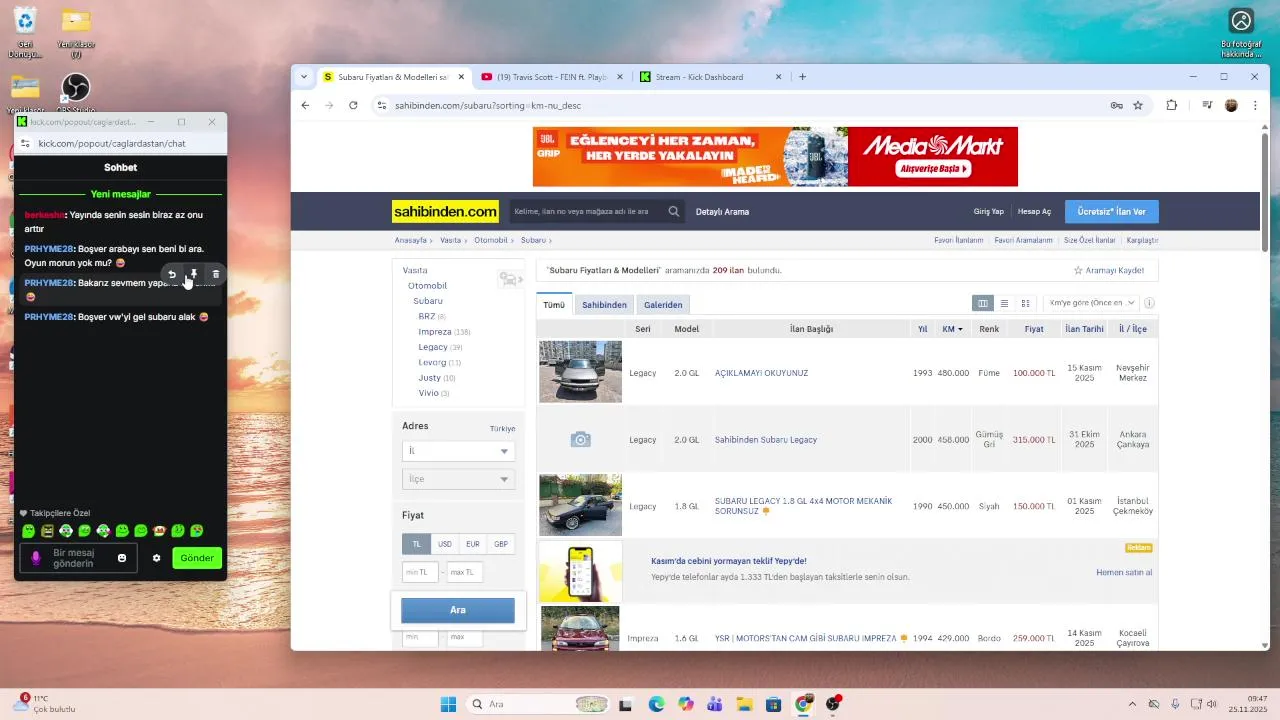This screenshot has height=720, width=1280.
Task: Open File Explorer from taskbar
Action: pos(744,704)
